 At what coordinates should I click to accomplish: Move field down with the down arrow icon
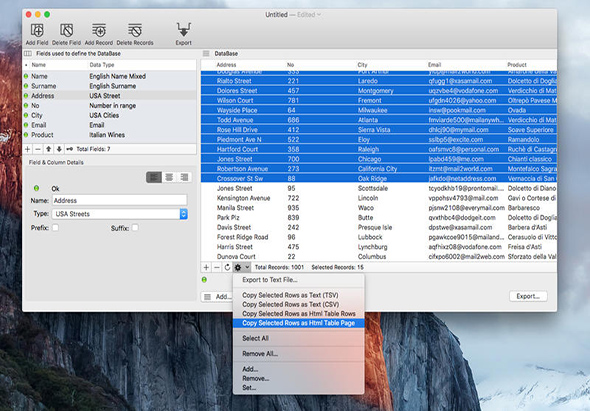coord(59,149)
